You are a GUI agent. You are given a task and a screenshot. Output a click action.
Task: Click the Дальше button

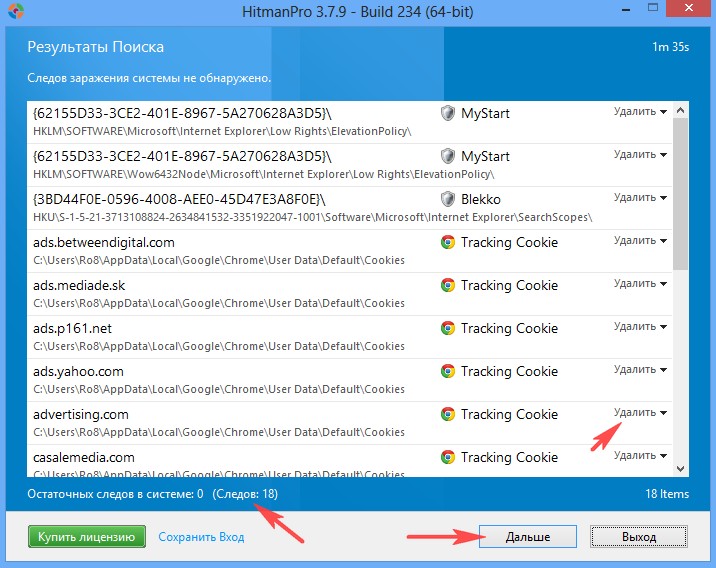coord(528,536)
